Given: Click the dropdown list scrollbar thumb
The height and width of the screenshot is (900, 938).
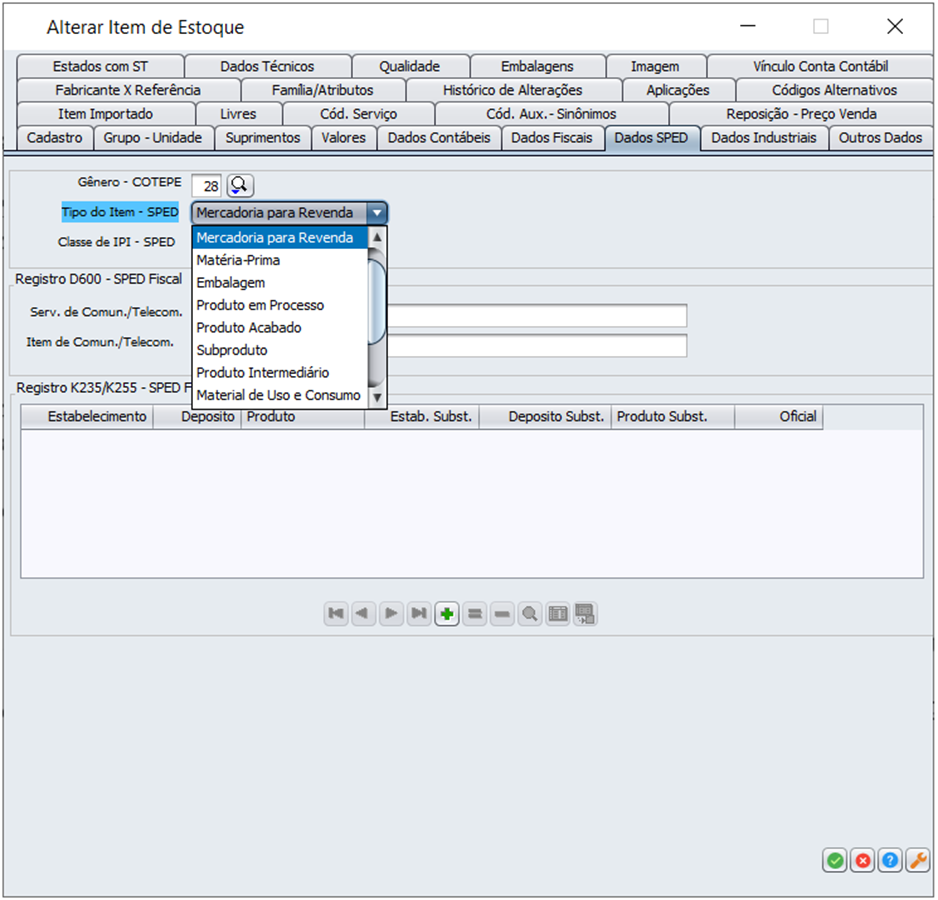Looking at the screenshot, I should pyautogui.click(x=377, y=302).
